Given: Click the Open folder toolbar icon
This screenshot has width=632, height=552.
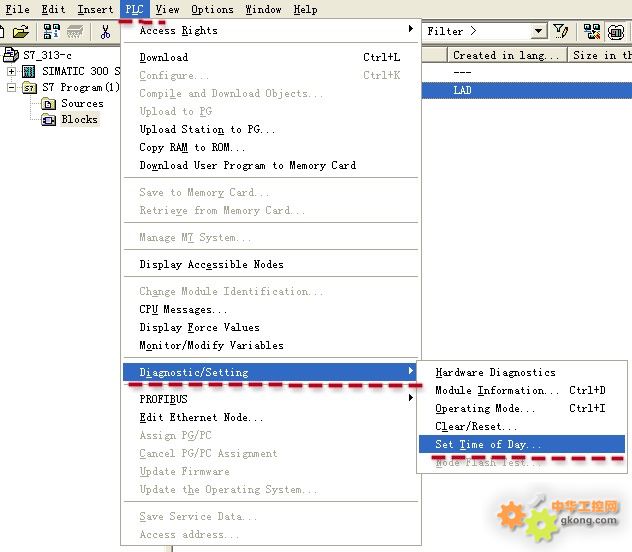Looking at the screenshot, I should [x=20, y=31].
